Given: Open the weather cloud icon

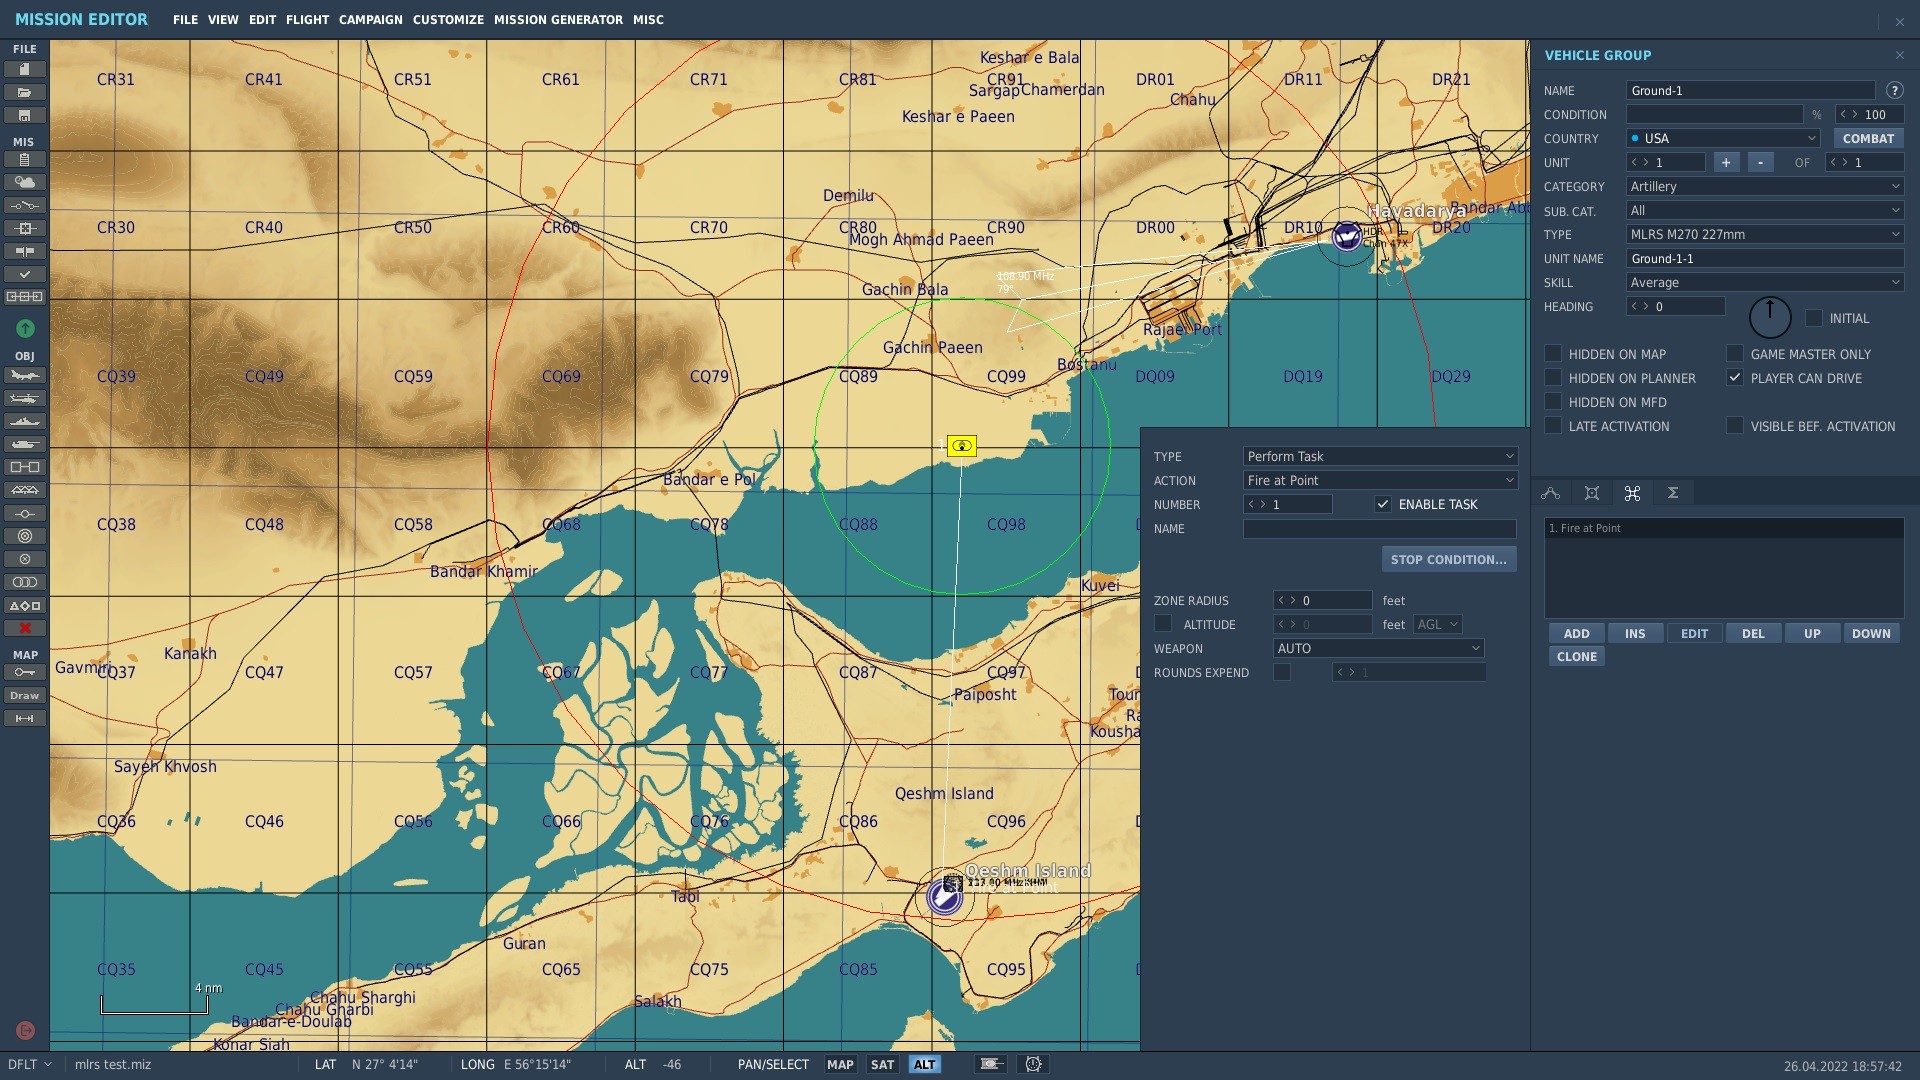Looking at the screenshot, I should coord(25,182).
